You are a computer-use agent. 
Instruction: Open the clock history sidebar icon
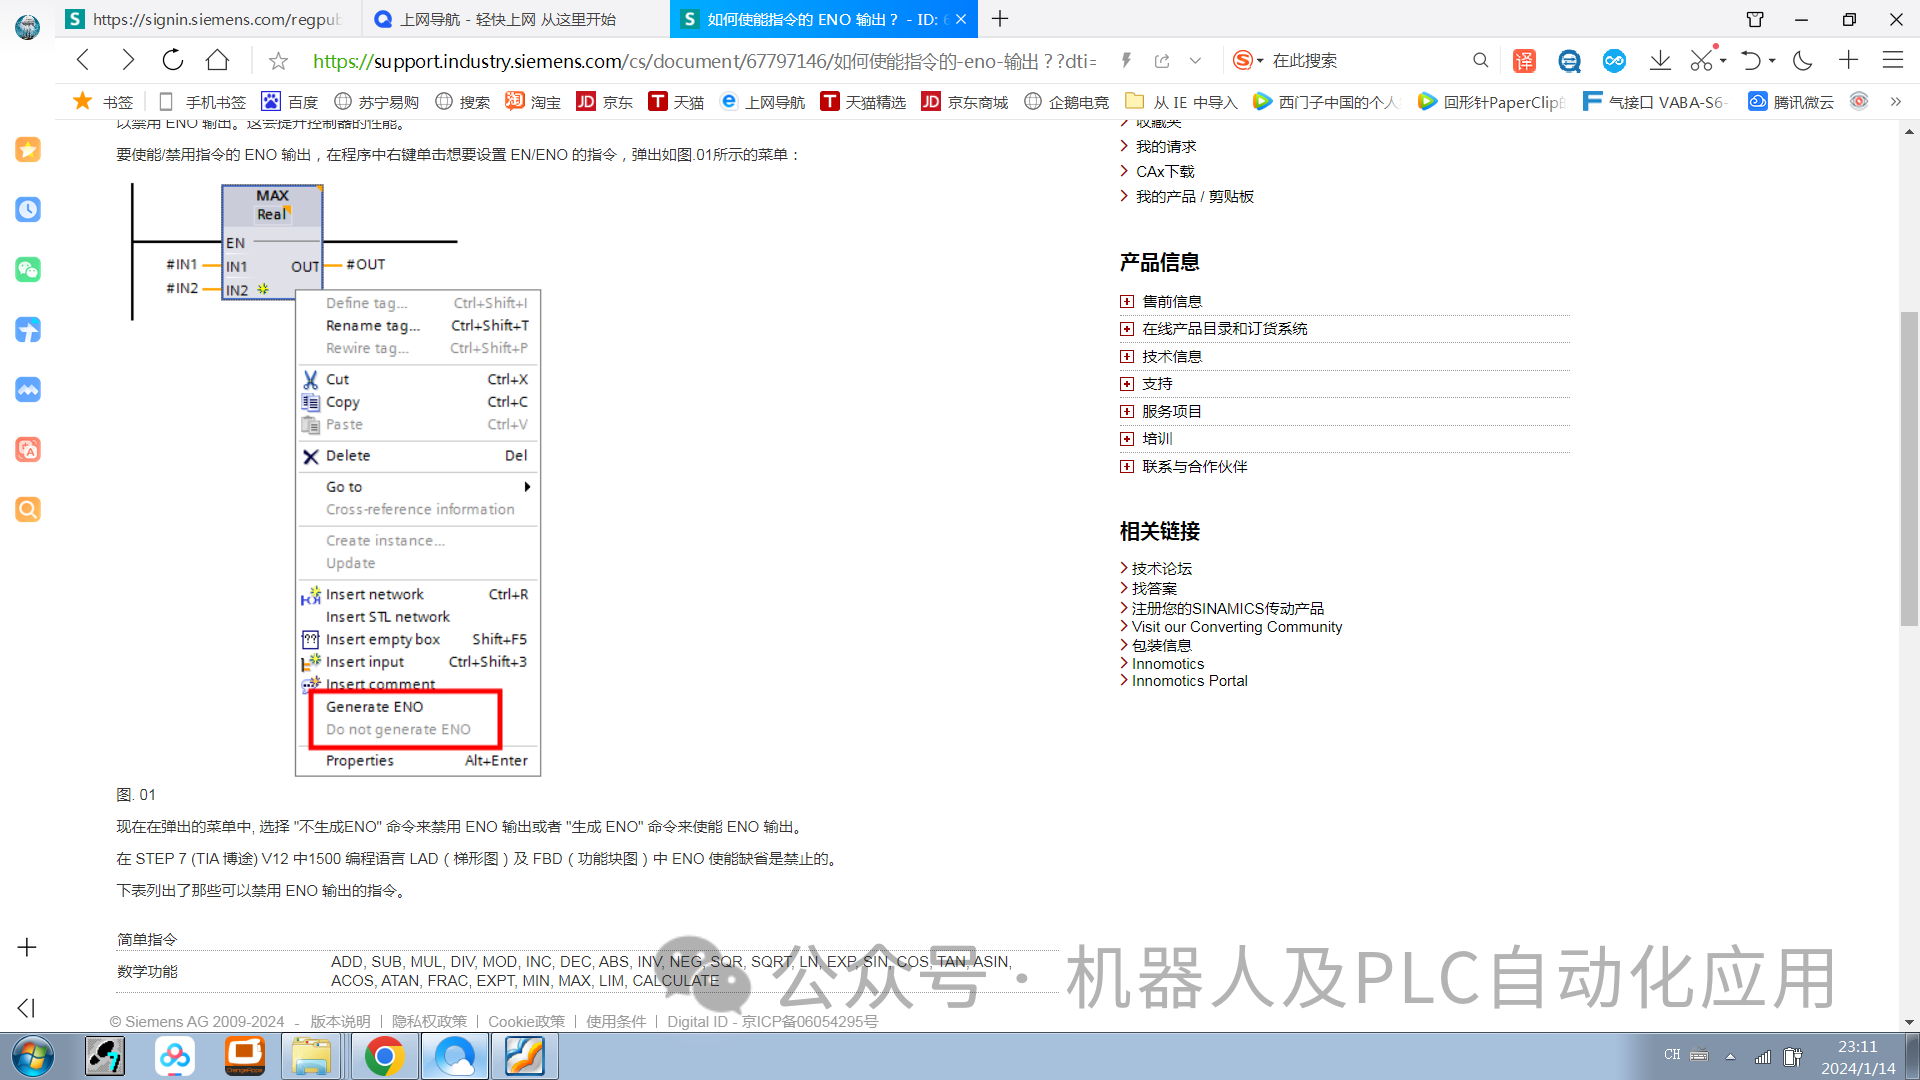(x=28, y=210)
